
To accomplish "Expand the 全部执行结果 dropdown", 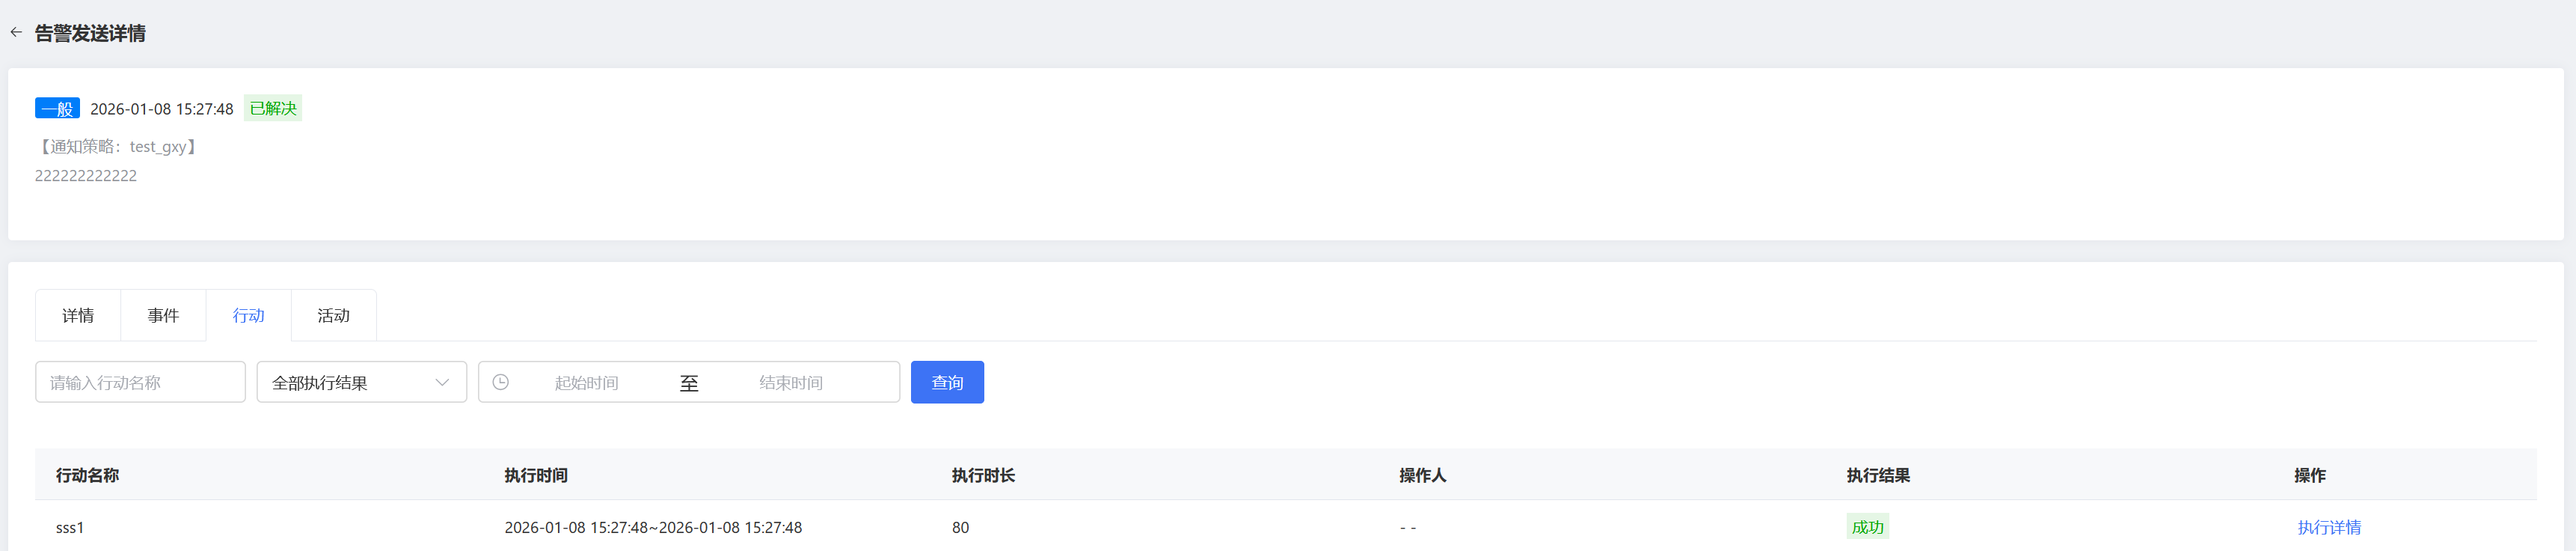I will tap(361, 382).
